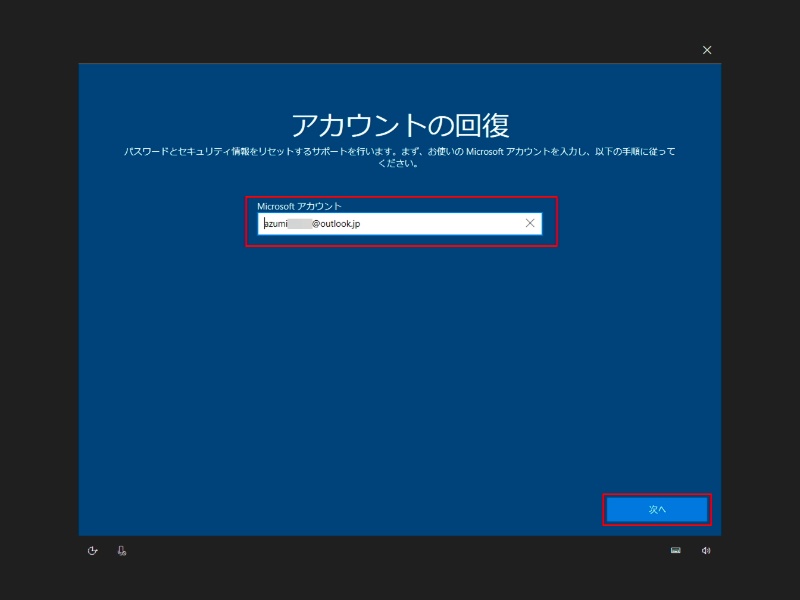Click the volume speaker icon
Viewport: 800px width, 600px height.
pos(706,550)
